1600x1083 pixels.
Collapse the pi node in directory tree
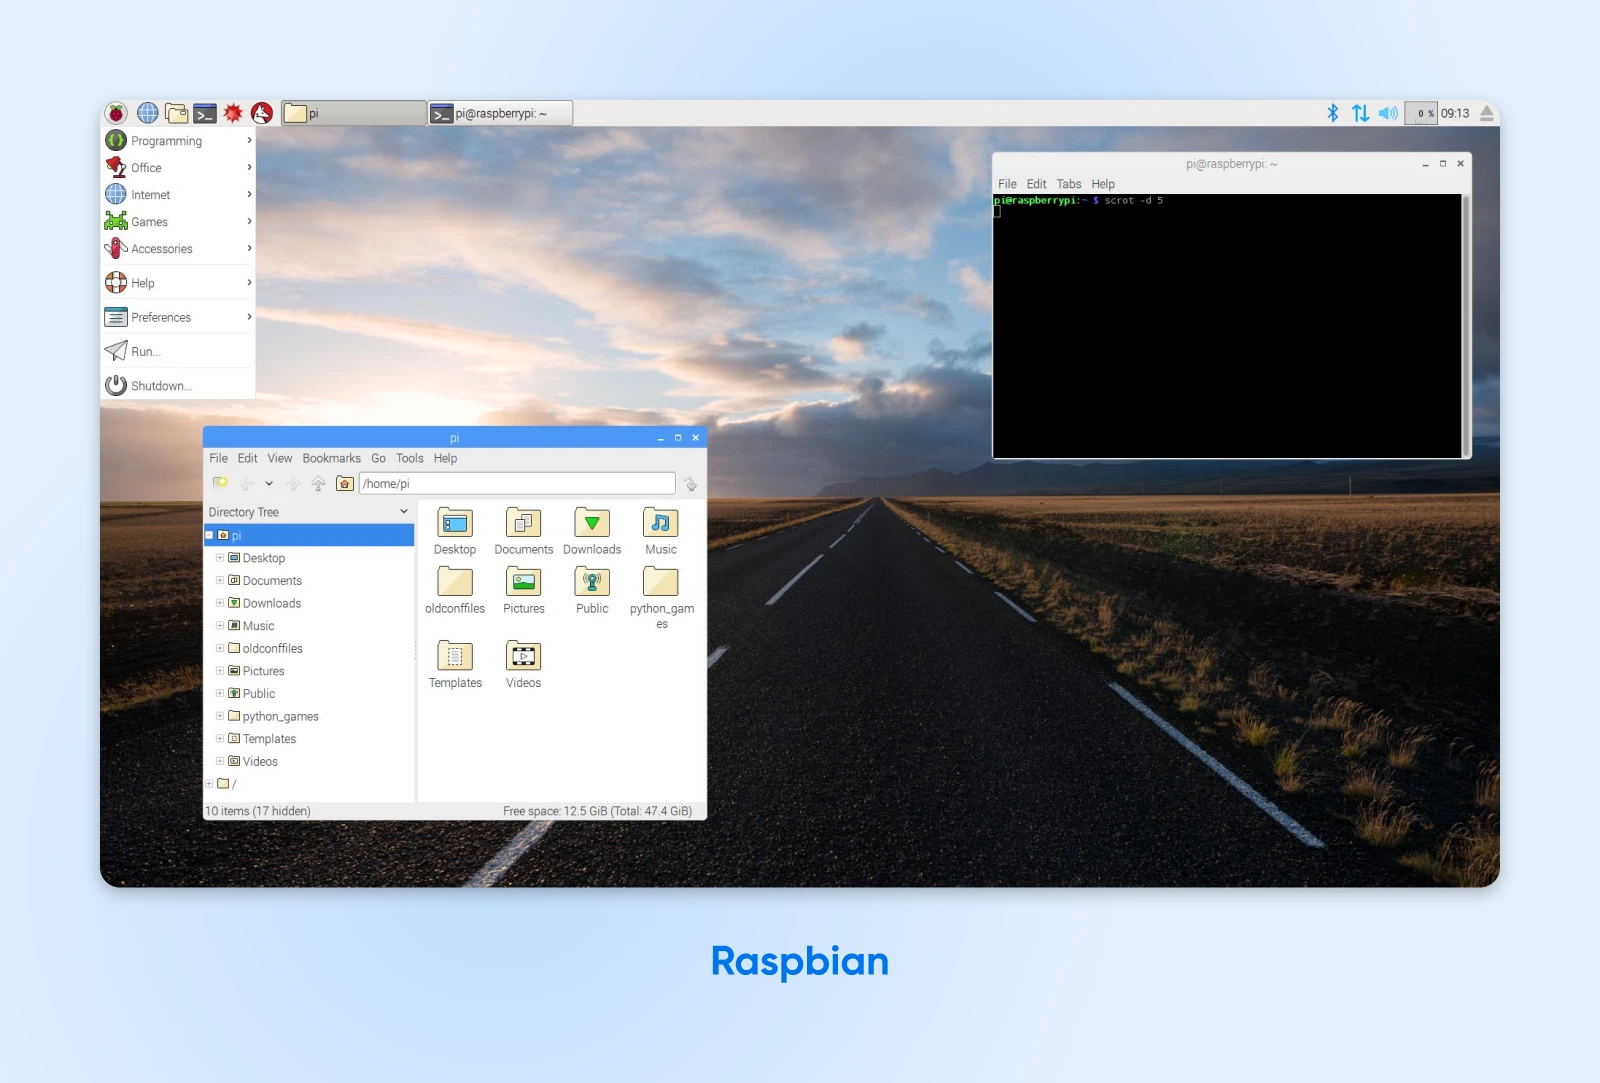click(209, 535)
